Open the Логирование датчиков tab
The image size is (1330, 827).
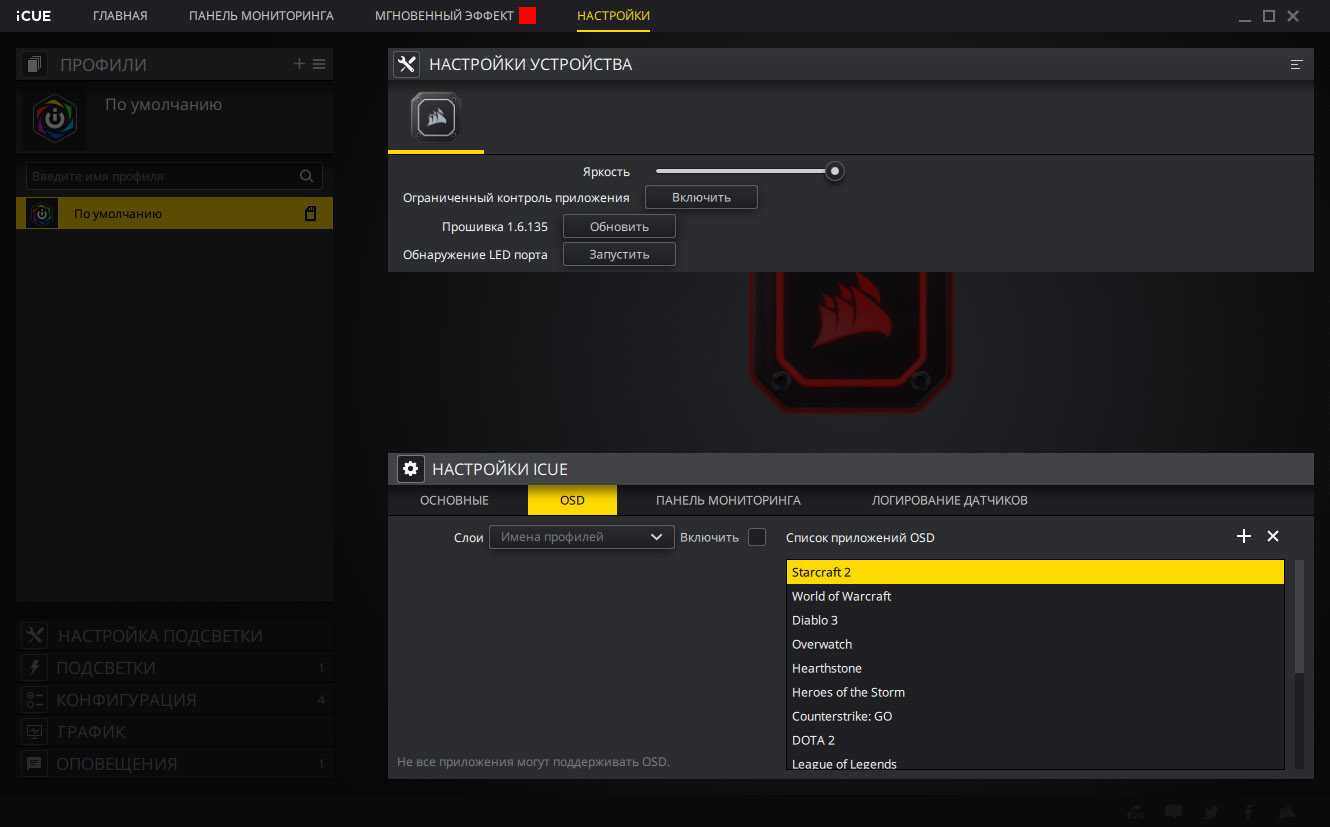pos(949,500)
